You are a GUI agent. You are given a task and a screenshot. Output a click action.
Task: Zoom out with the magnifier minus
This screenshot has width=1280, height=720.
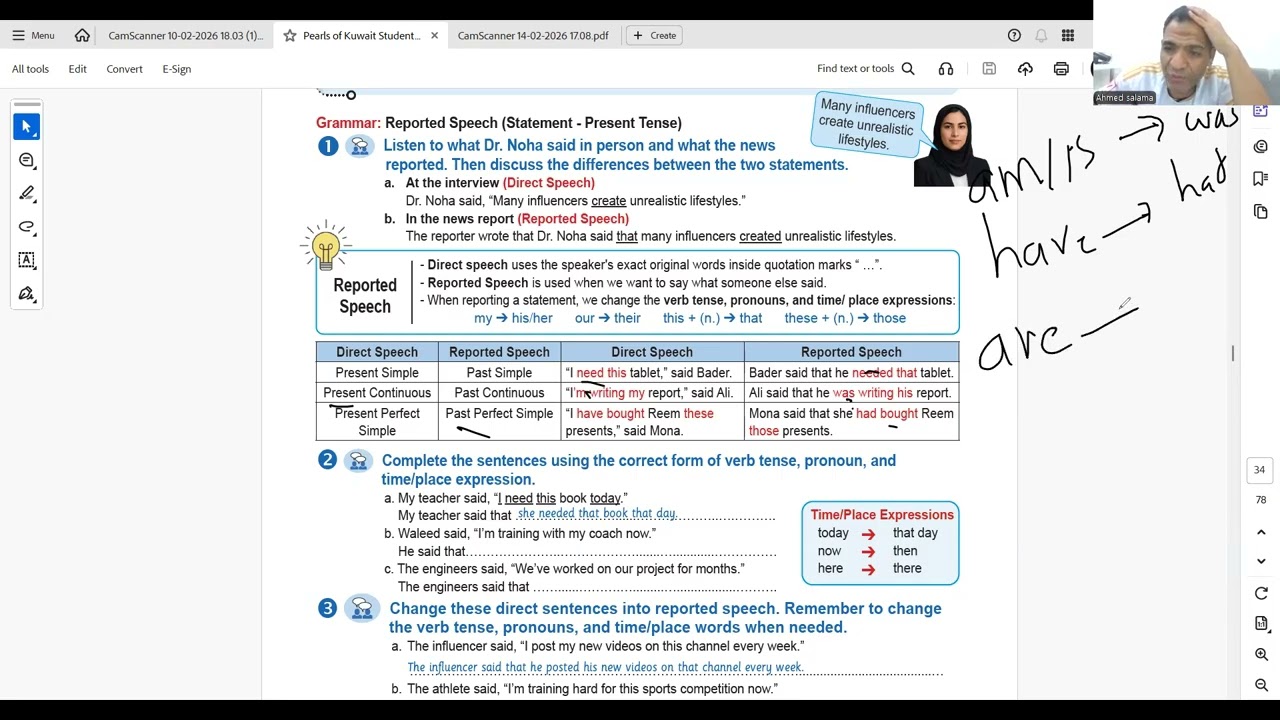[1261, 686]
